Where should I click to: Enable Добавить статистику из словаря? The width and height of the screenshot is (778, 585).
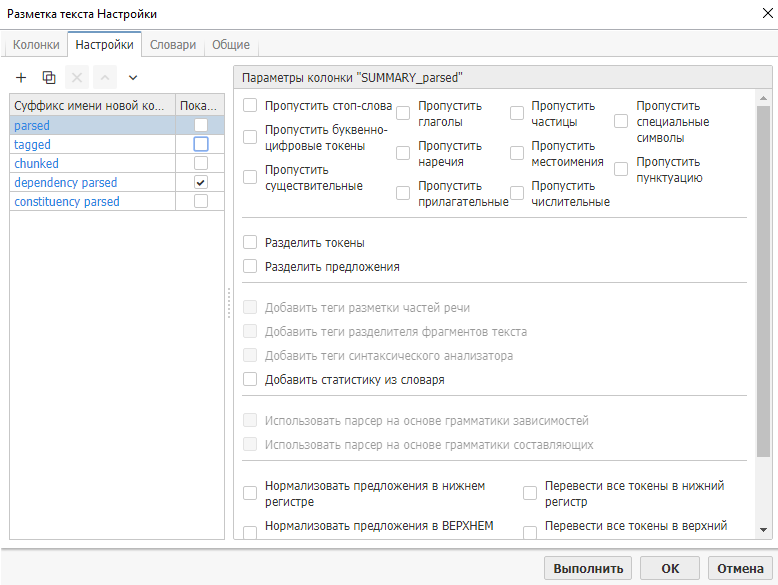pyautogui.click(x=250, y=380)
